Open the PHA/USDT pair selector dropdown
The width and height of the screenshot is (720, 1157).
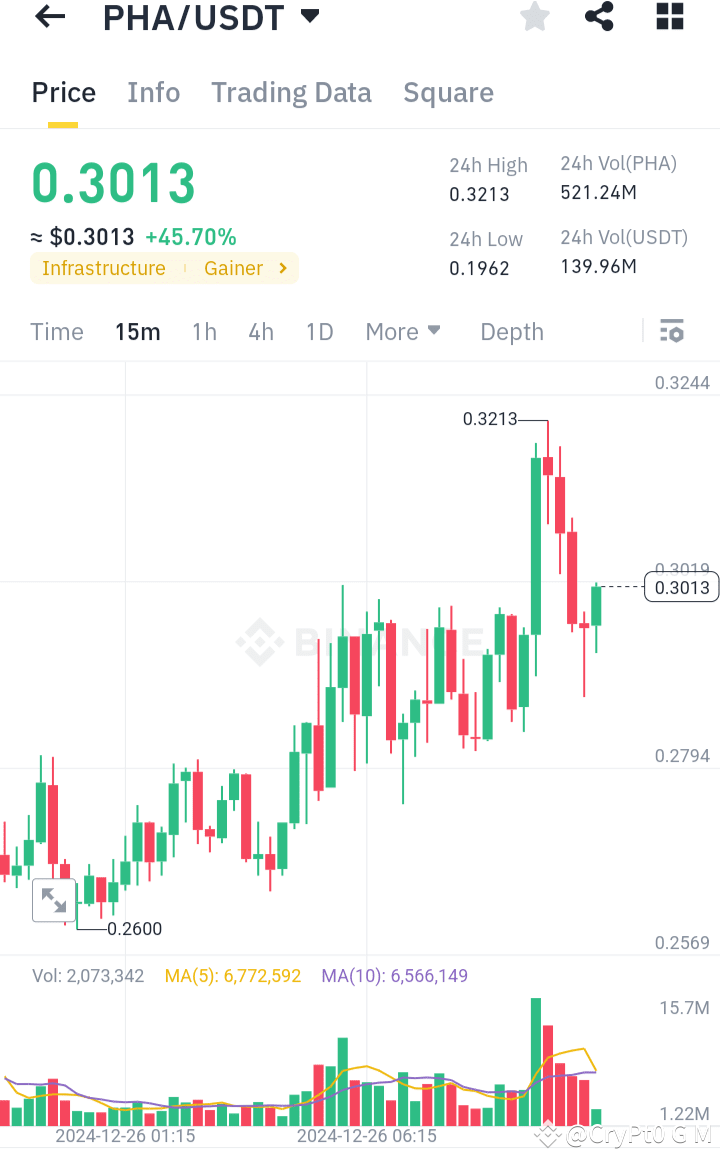coord(310,16)
